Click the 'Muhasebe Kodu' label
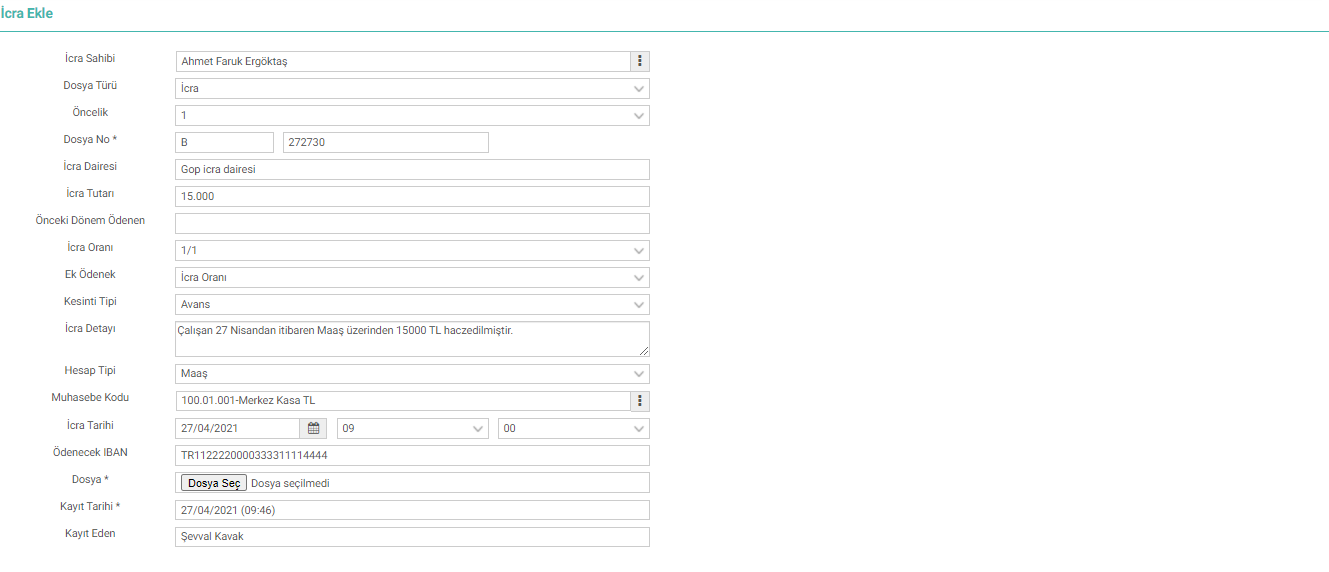 [x=90, y=398]
